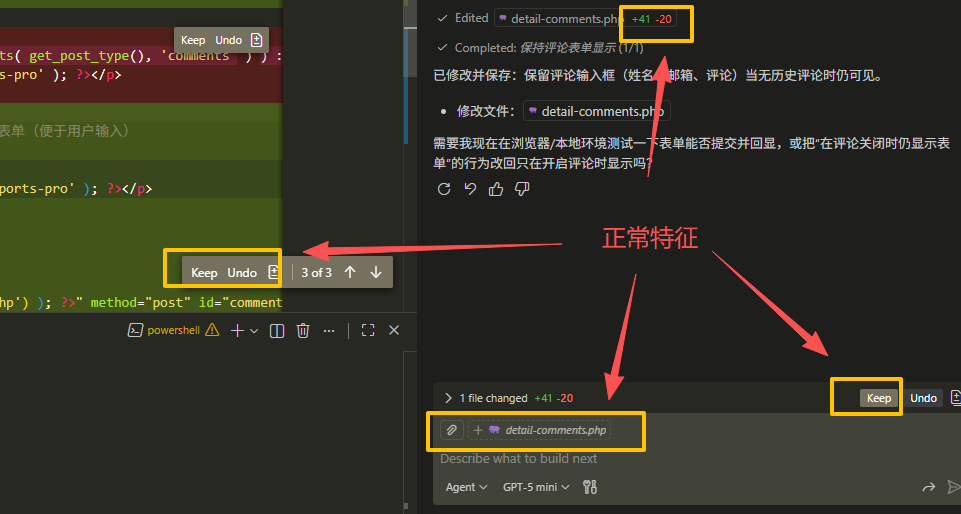Image resolution: width=961 pixels, height=514 pixels.
Task: Maximize the terminal panel size
Action: tap(368, 330)
